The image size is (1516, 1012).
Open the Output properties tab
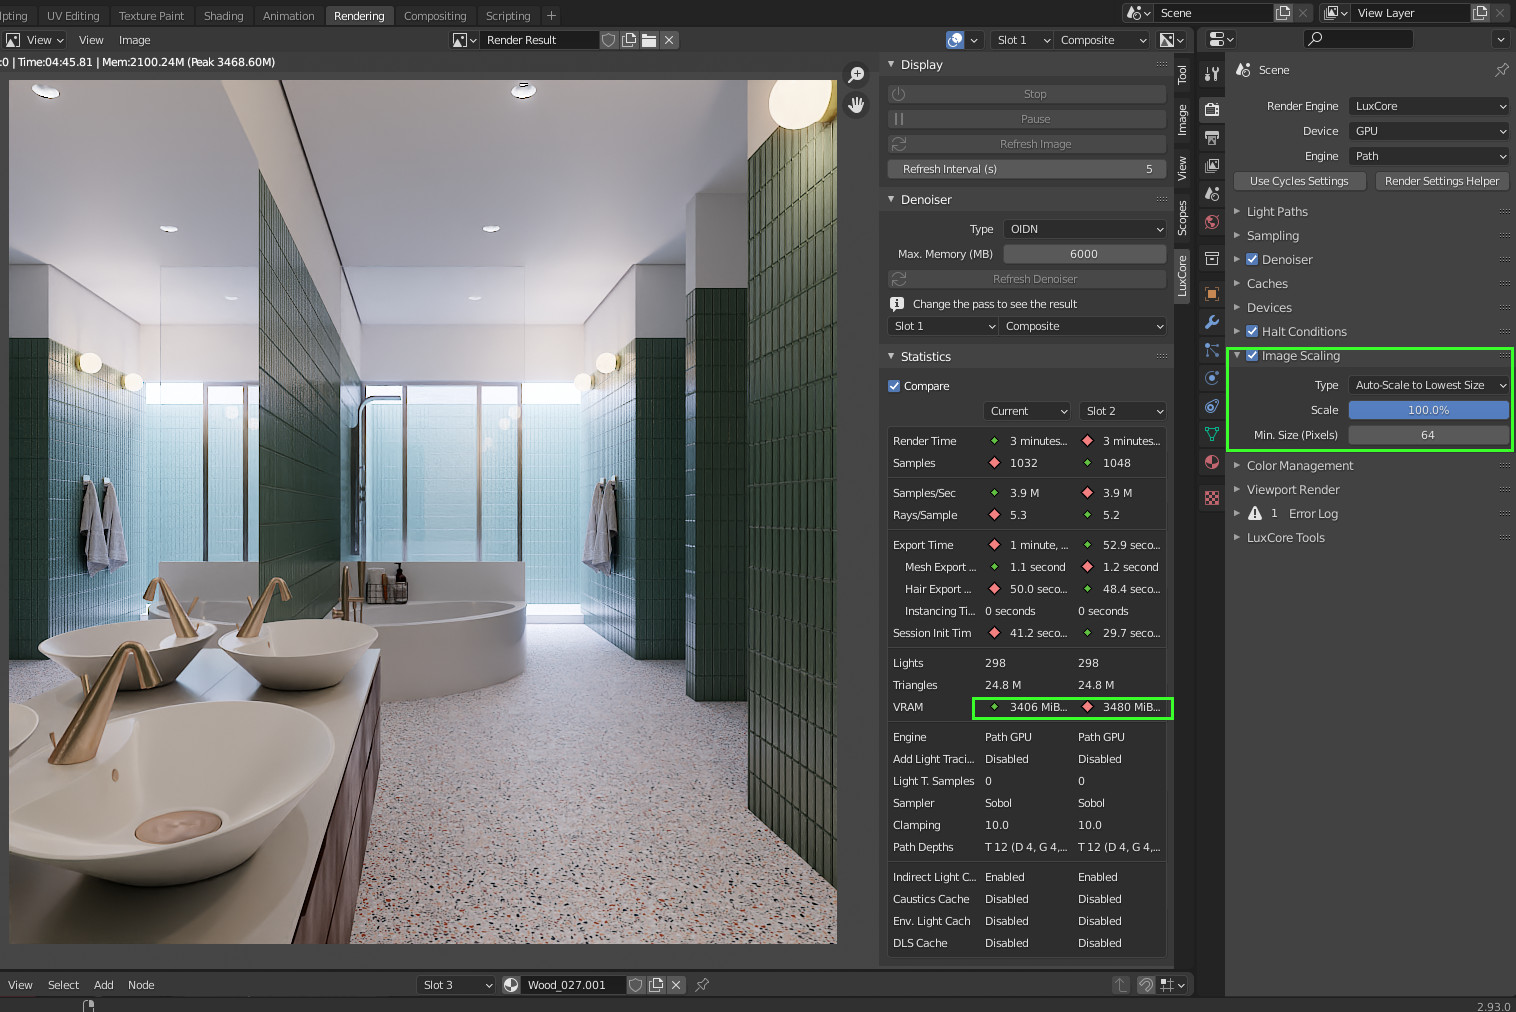click(x=1212, y=137)
